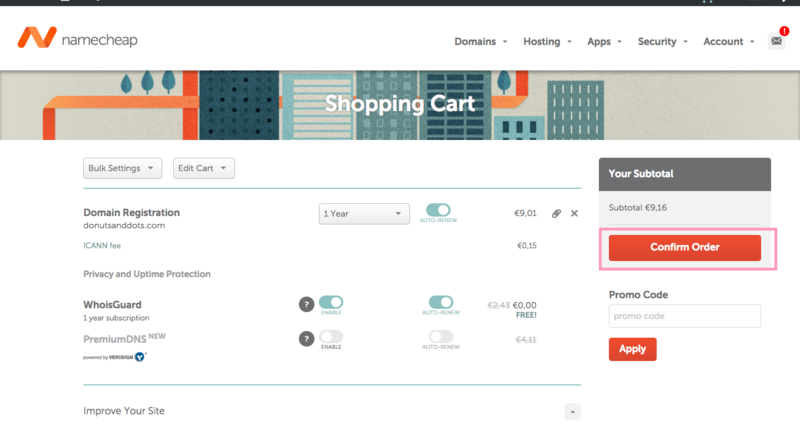
Task: Click the 1 year subscription text
Action: click(x=116, y=318)
